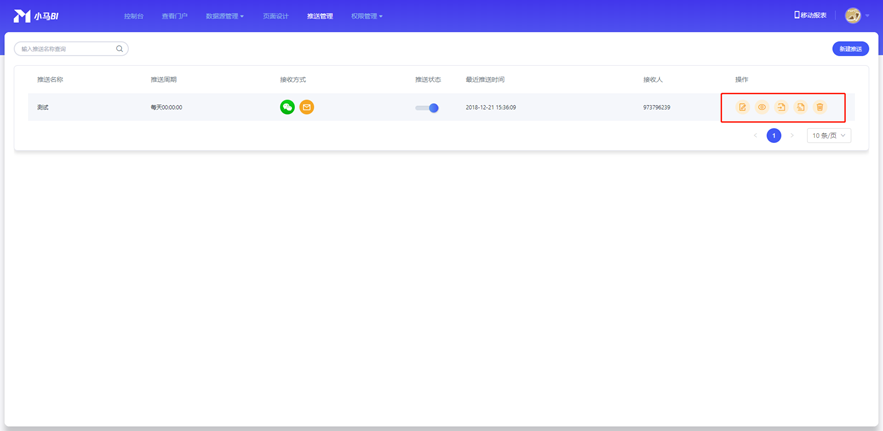Open the 页面设计 menu item
The width and height of the screenshot is (883, 431).
[x=275, y=16]
